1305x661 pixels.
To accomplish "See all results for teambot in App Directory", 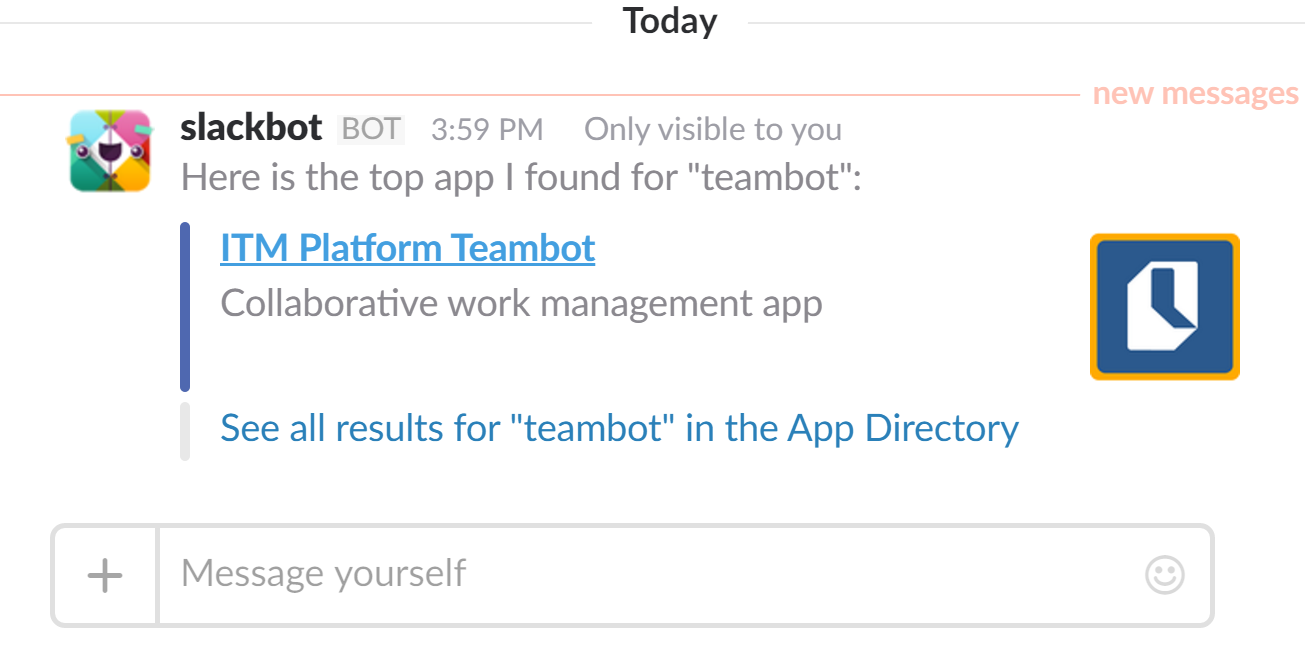I will 618,427.
